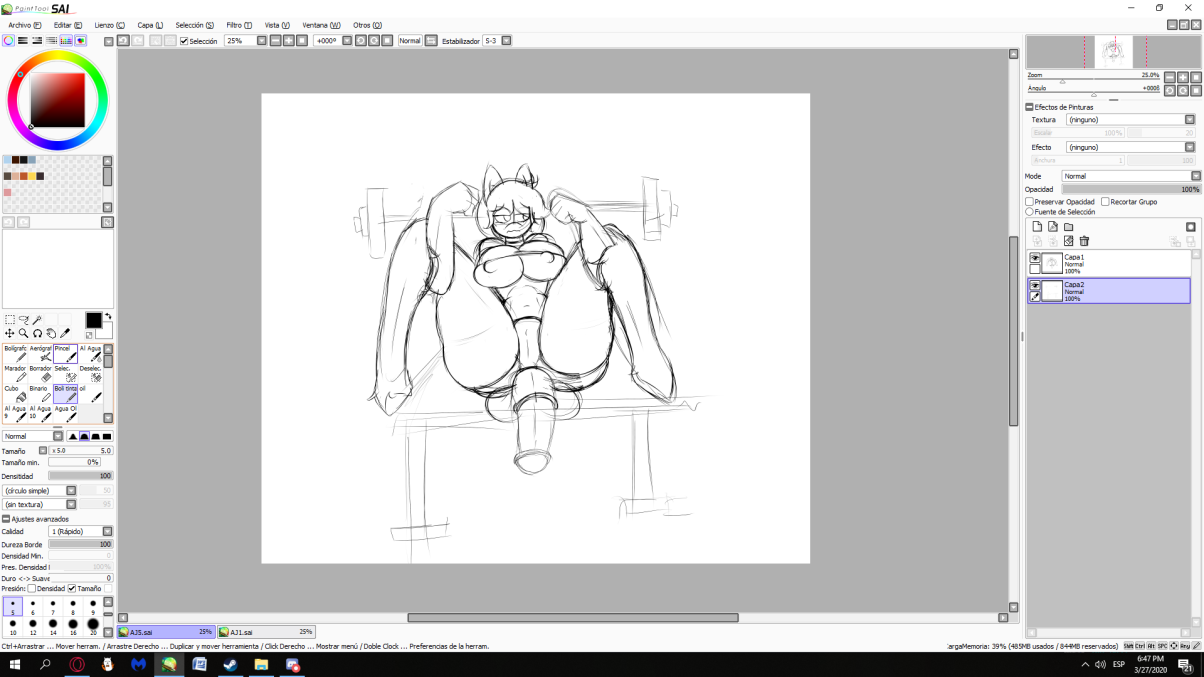Select brush size preset 10
Image resolution: width=1204 pixels, height=677 pixels.
(13, 627)
